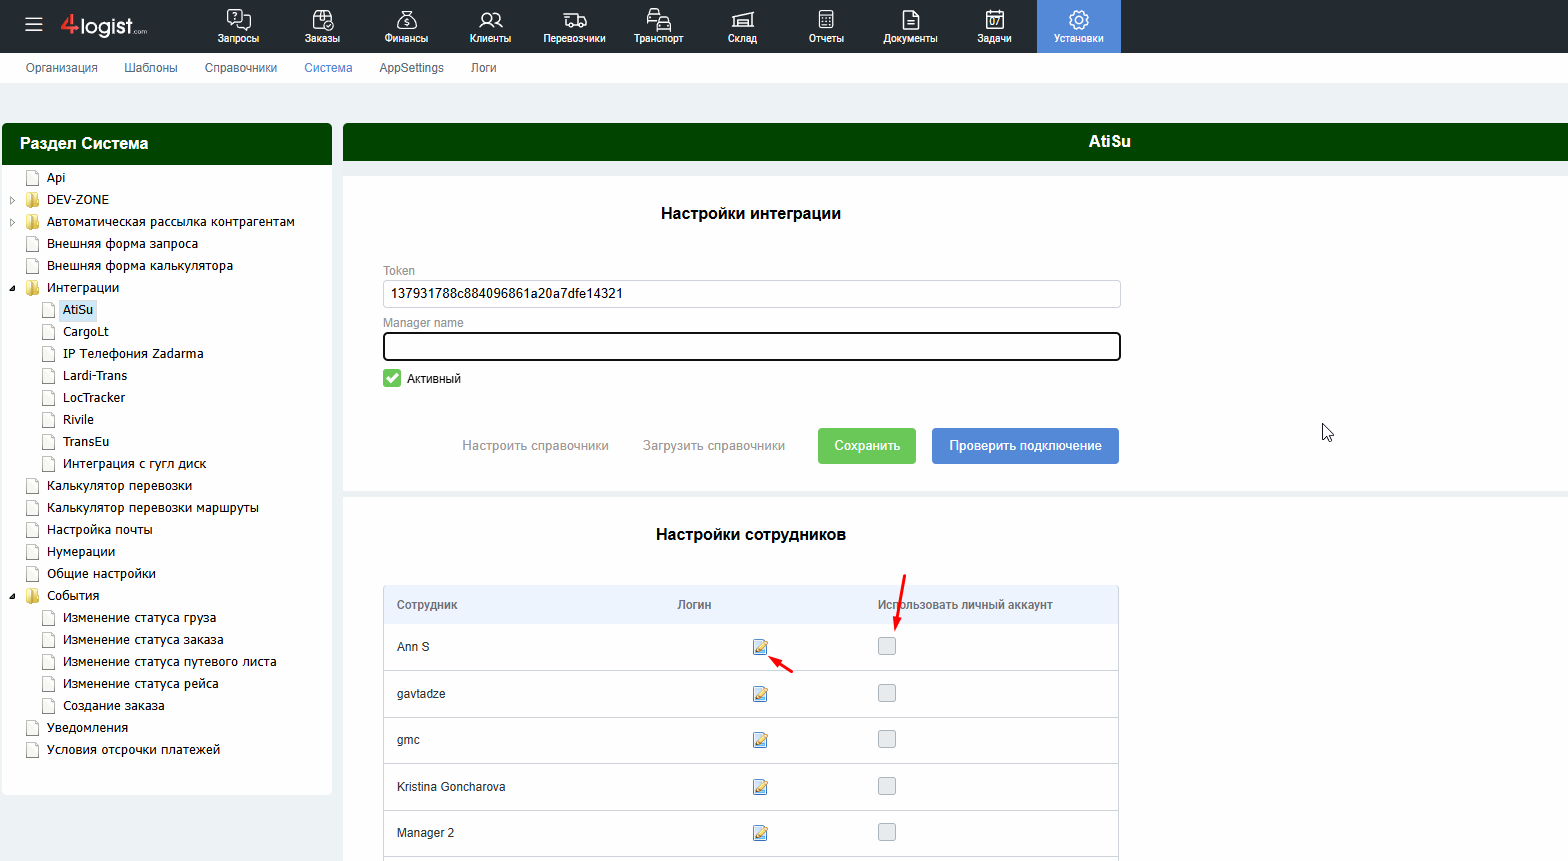
Task: Select CargoLt integration
Action: click(86, 332)
